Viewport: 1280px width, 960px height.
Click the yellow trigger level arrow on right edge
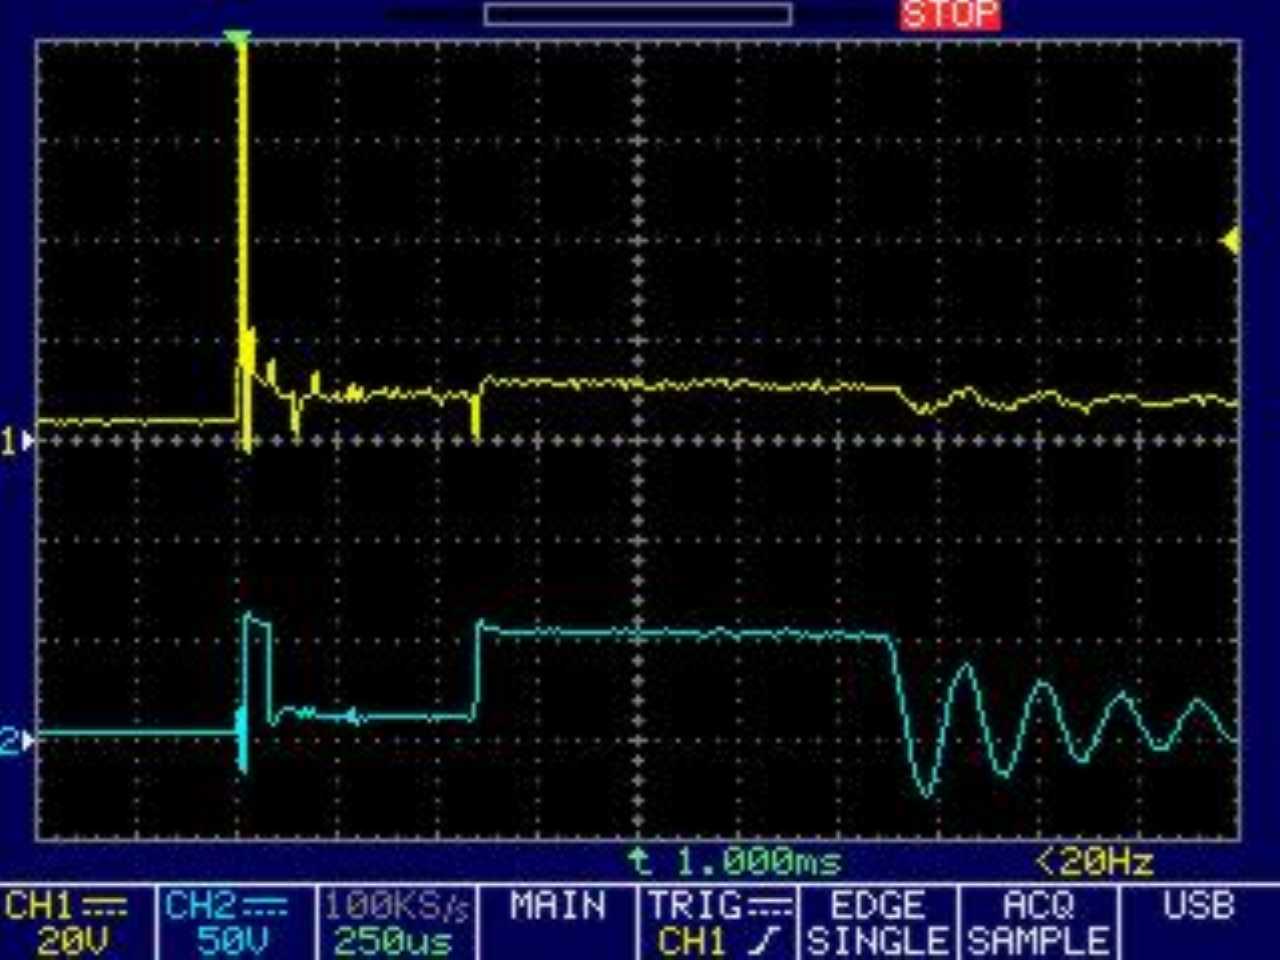pos(1231,241)
